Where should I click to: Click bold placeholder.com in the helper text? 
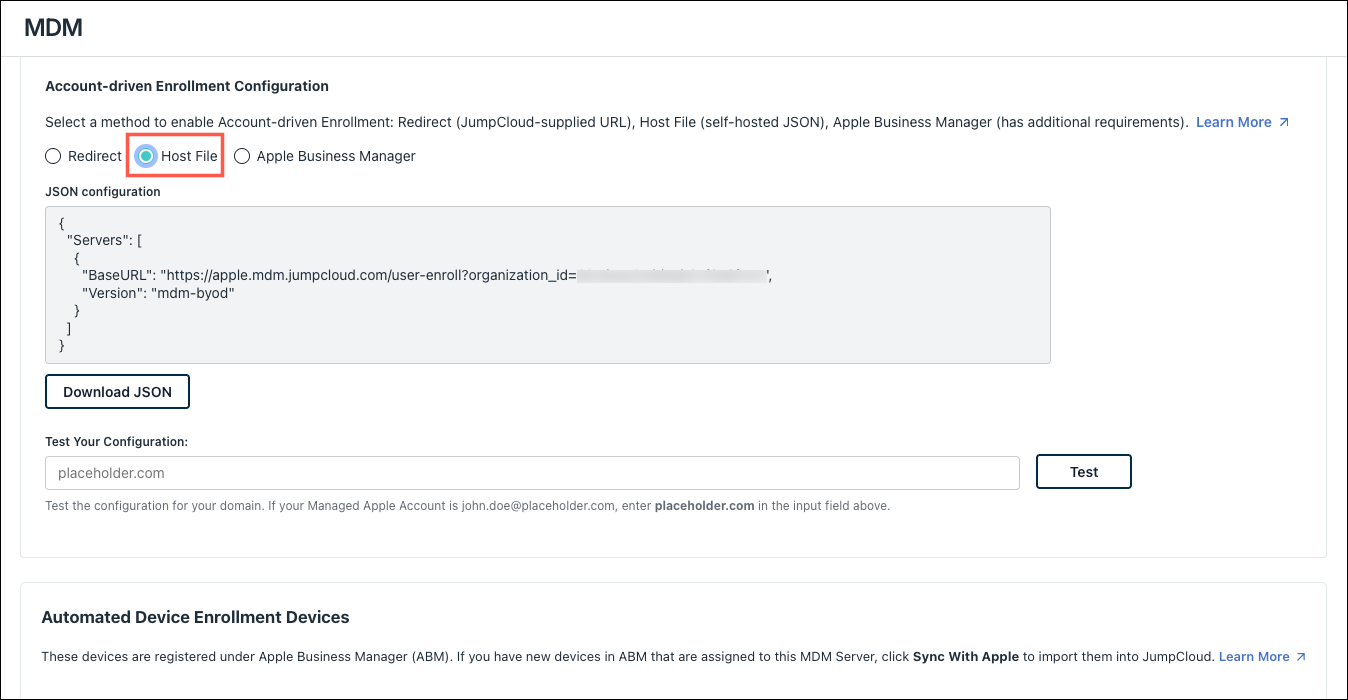tap(704, 506)
